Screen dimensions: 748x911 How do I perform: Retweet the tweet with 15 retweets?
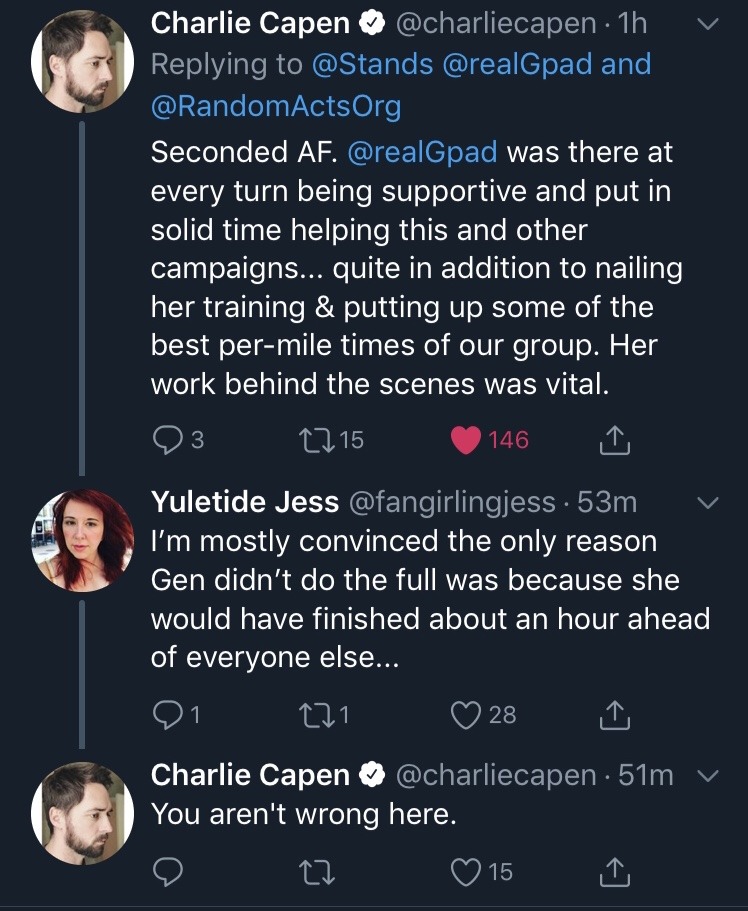313,440
